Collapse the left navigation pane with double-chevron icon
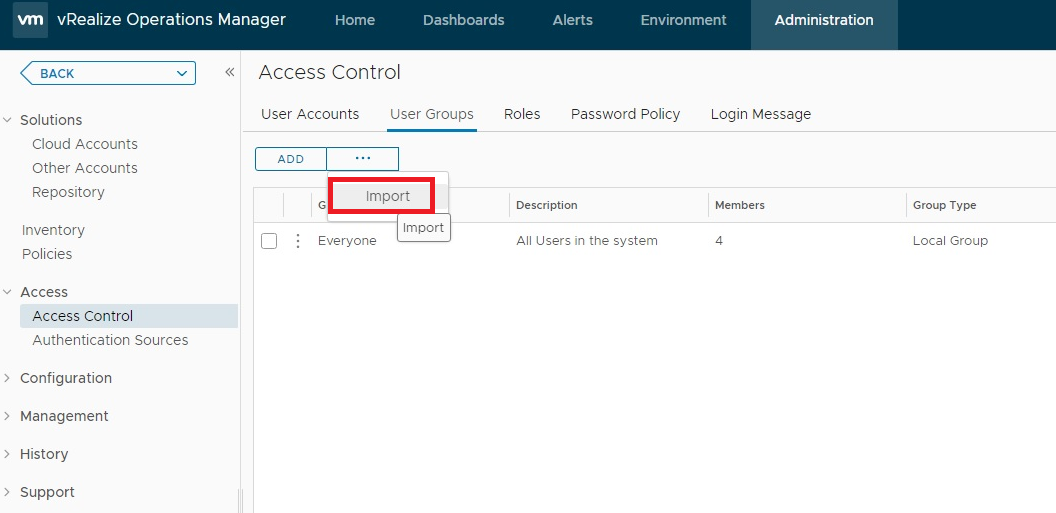 click(230, 72)
